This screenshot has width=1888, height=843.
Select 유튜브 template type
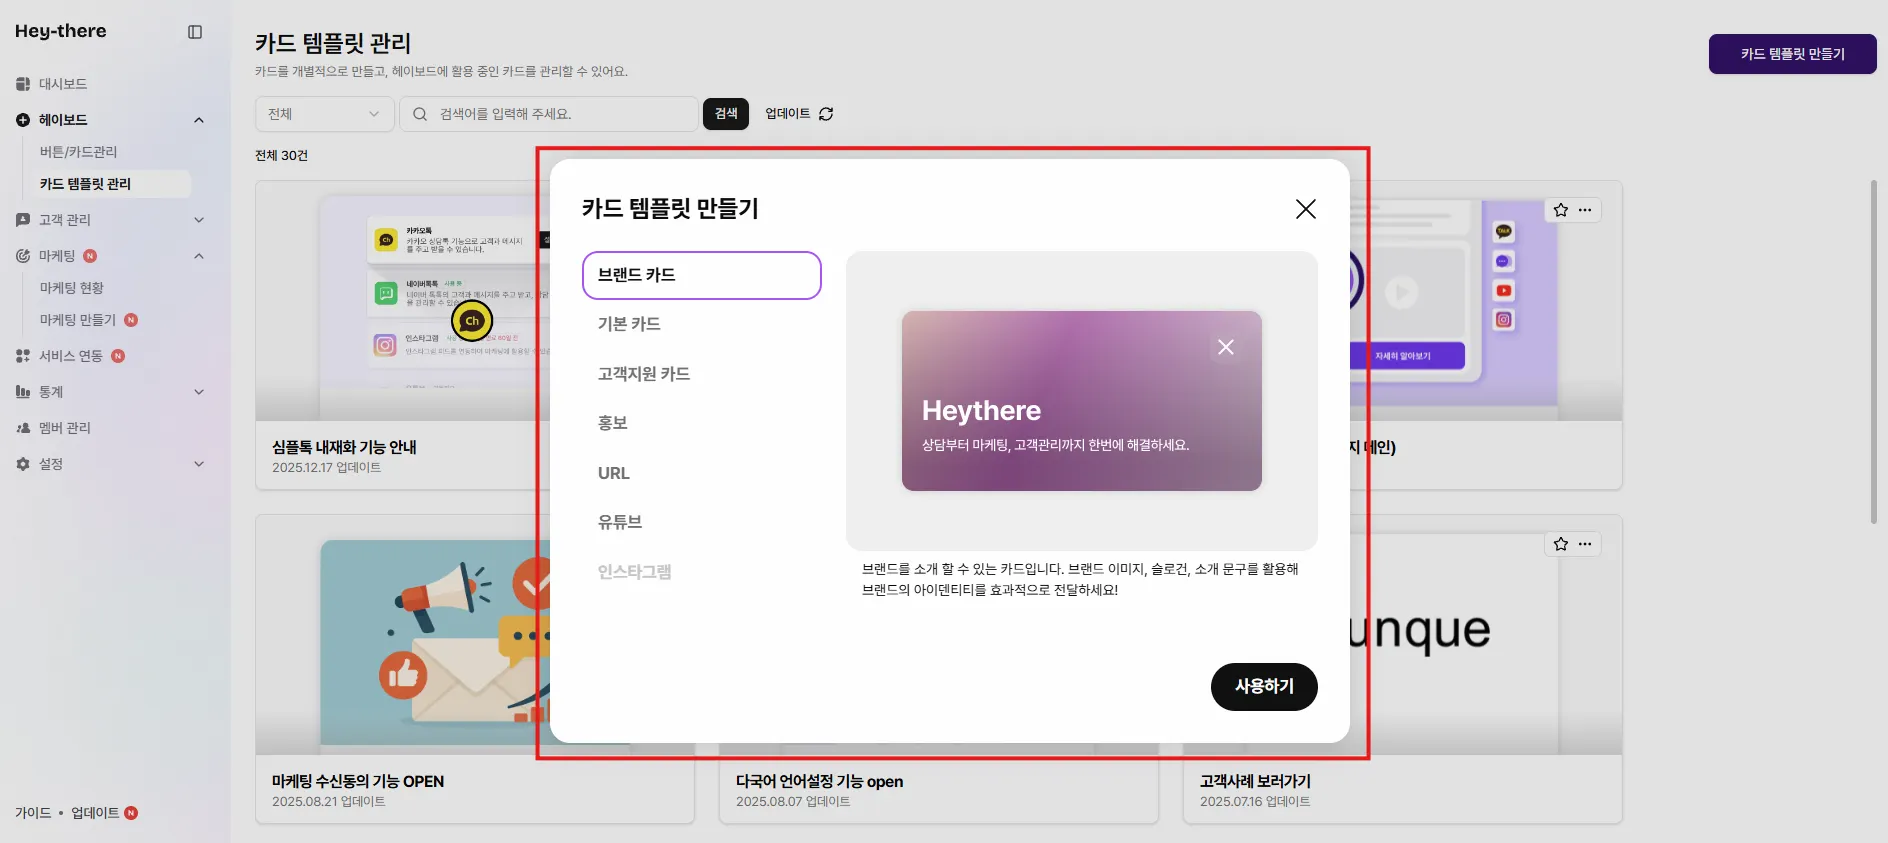click(702, 522)
